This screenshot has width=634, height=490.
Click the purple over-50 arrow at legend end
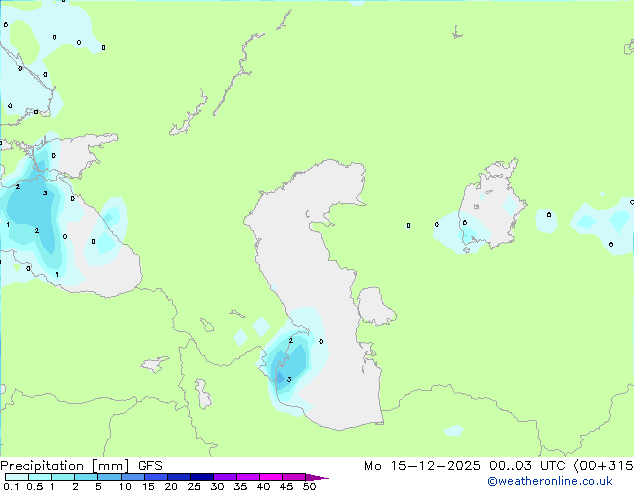click(316, 477)
